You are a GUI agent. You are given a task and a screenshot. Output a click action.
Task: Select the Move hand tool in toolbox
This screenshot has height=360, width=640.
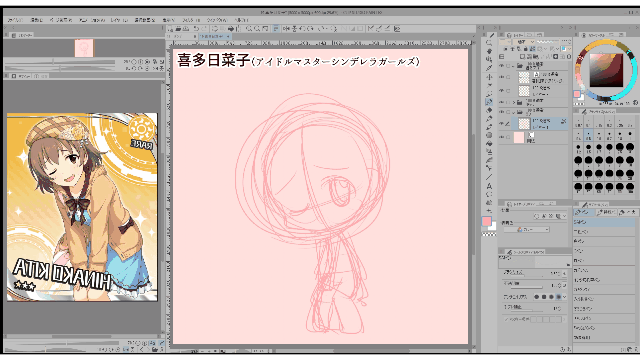coord(489,51)
